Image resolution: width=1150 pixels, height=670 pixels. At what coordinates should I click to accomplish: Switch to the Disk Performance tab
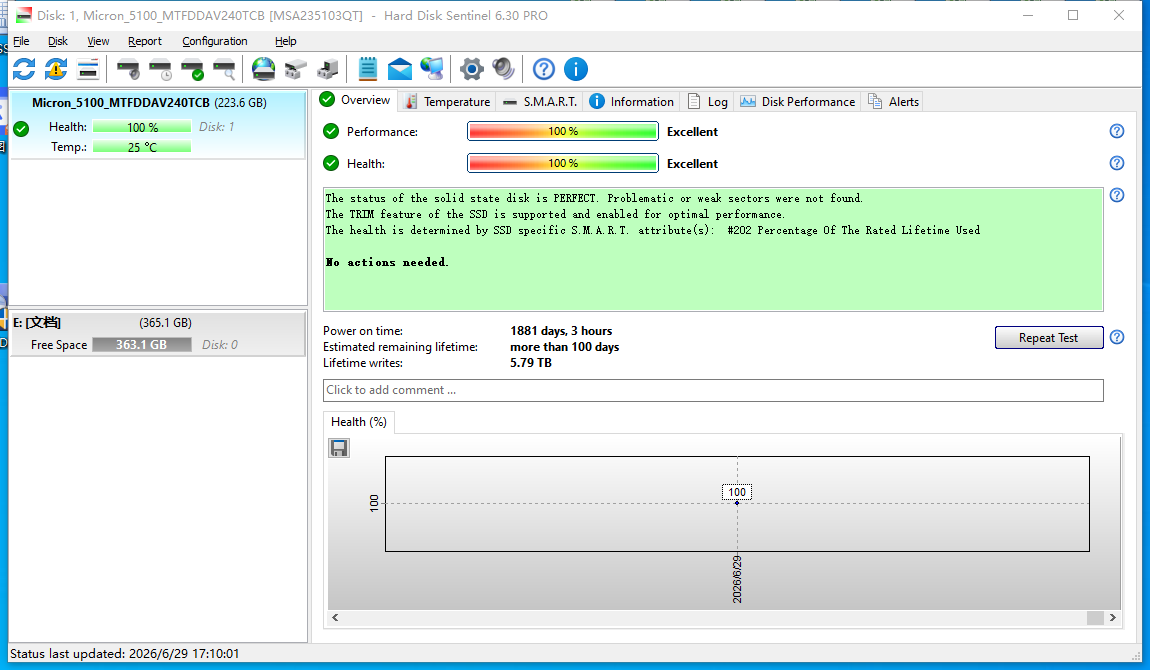pyautogui.click(x=798, y=102)
